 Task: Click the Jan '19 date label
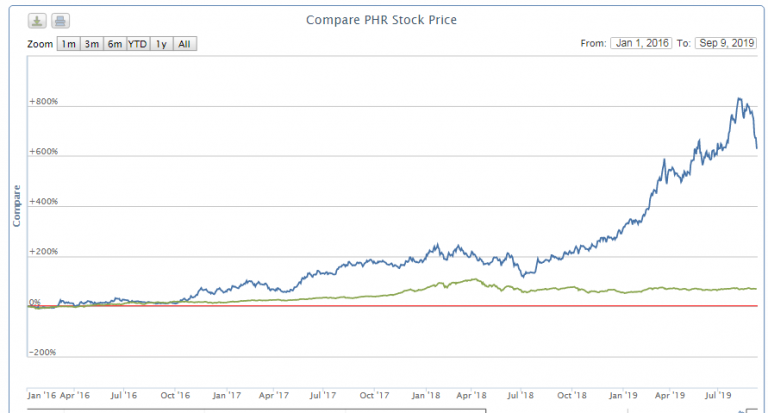tap(623, 395)
